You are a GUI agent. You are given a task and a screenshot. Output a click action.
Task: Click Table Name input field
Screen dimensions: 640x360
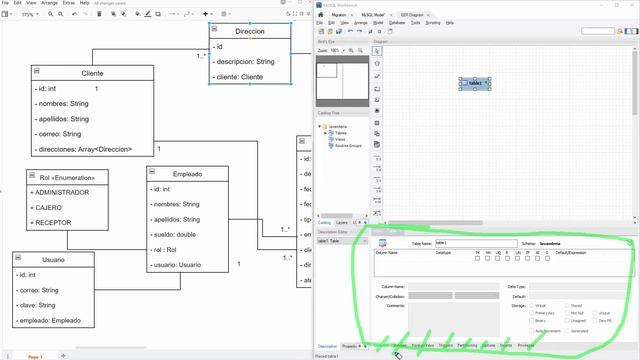pyautogui.click(x=476, y=243)
